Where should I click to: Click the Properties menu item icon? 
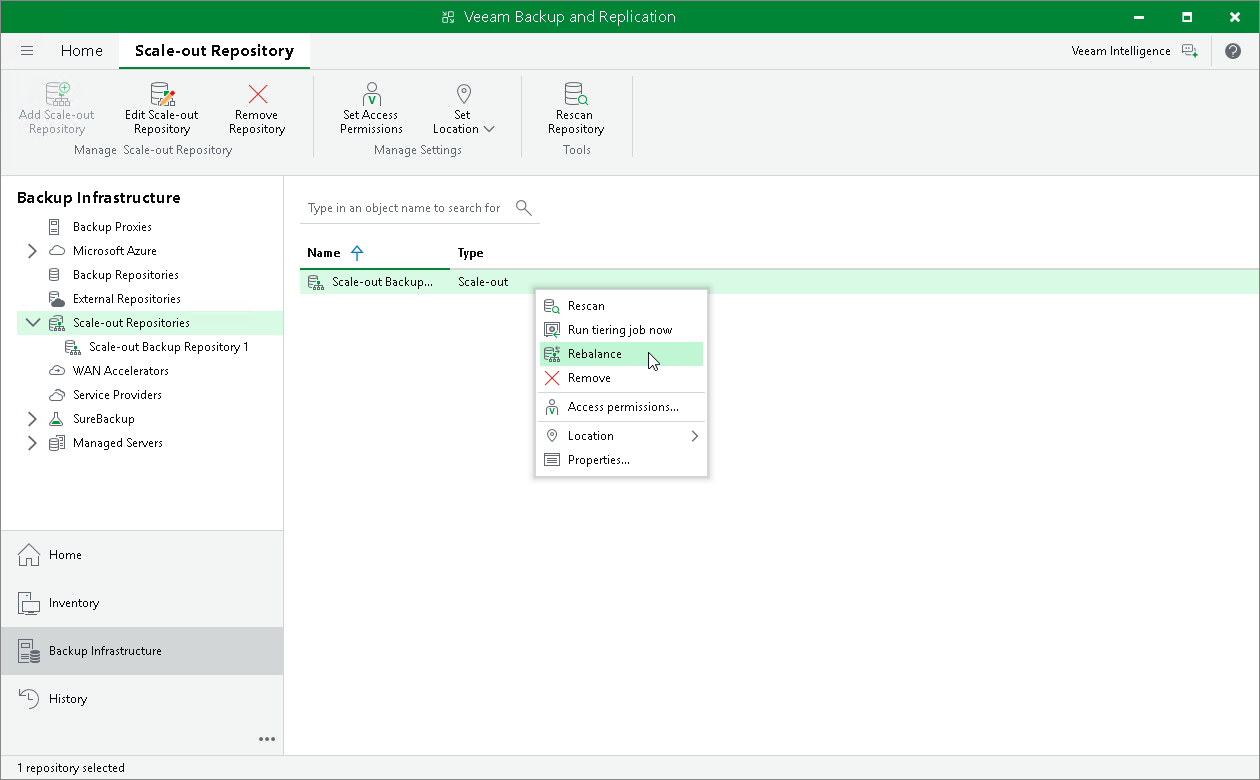point(552,460)
